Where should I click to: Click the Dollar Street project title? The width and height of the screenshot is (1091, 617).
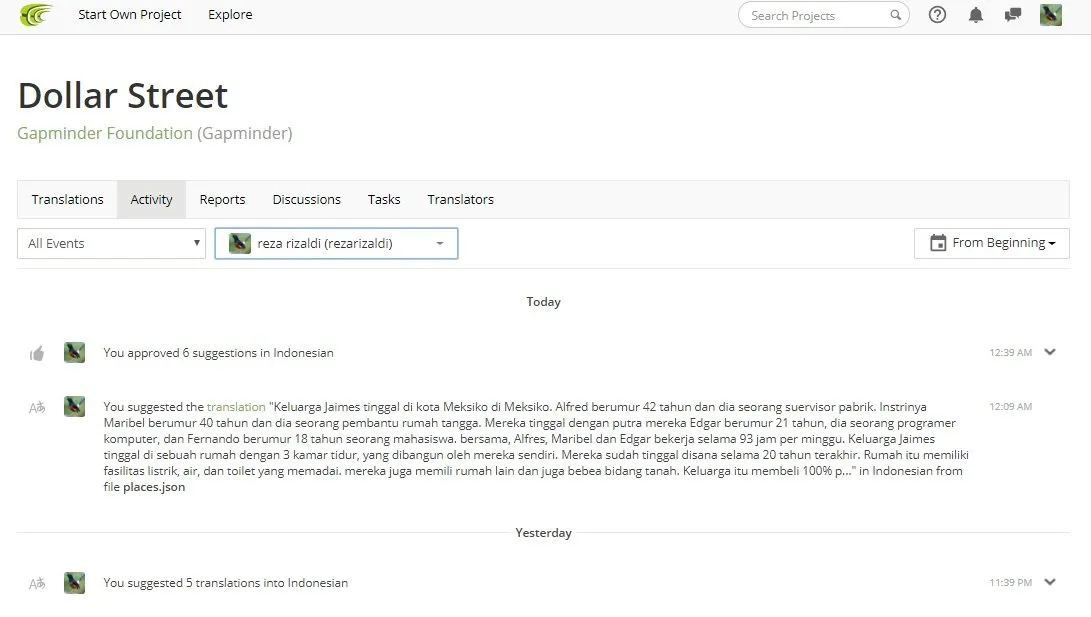click(122, 95)
